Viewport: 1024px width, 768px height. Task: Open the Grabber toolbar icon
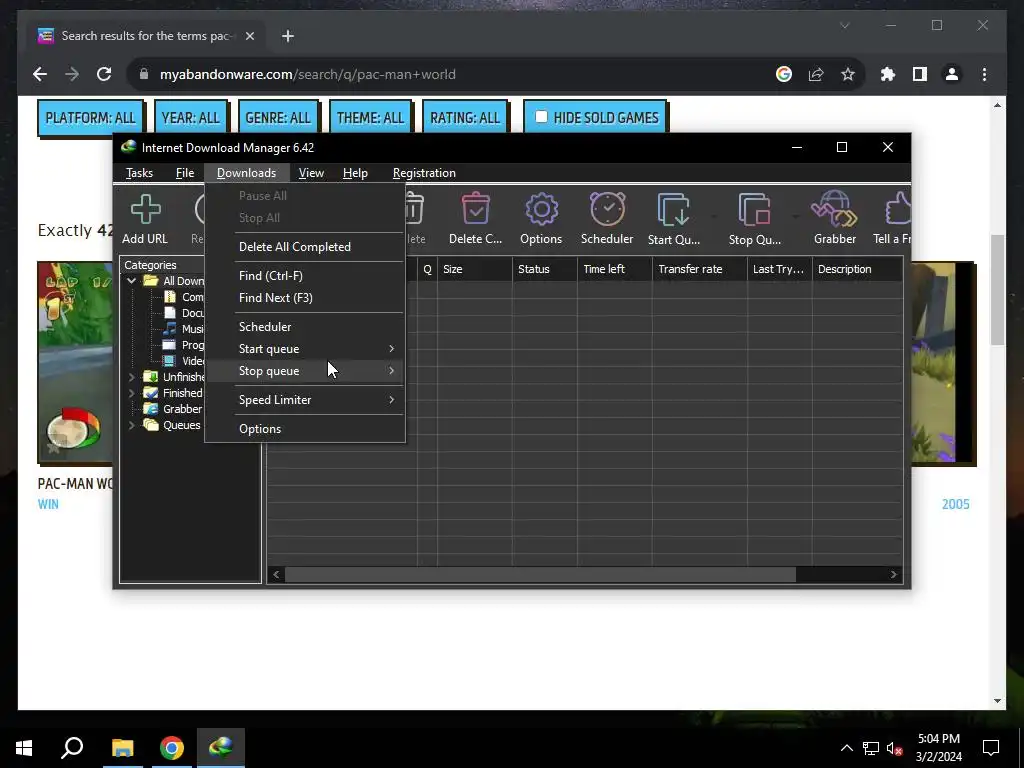835,219
